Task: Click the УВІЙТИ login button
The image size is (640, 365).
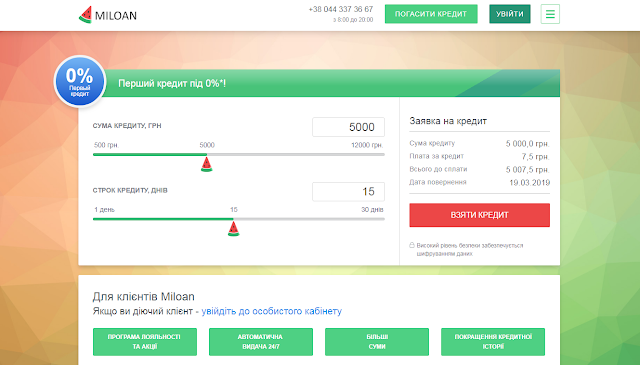Action: [510, 14]
